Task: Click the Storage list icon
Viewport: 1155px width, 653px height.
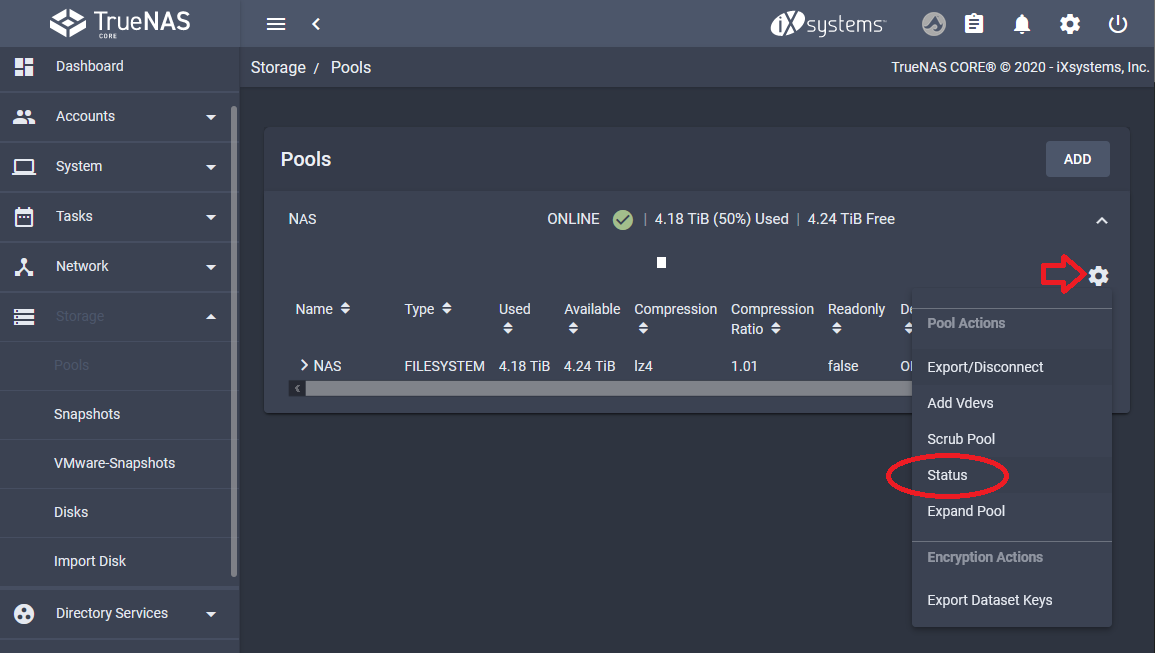Action: click(x=24, y=317)
